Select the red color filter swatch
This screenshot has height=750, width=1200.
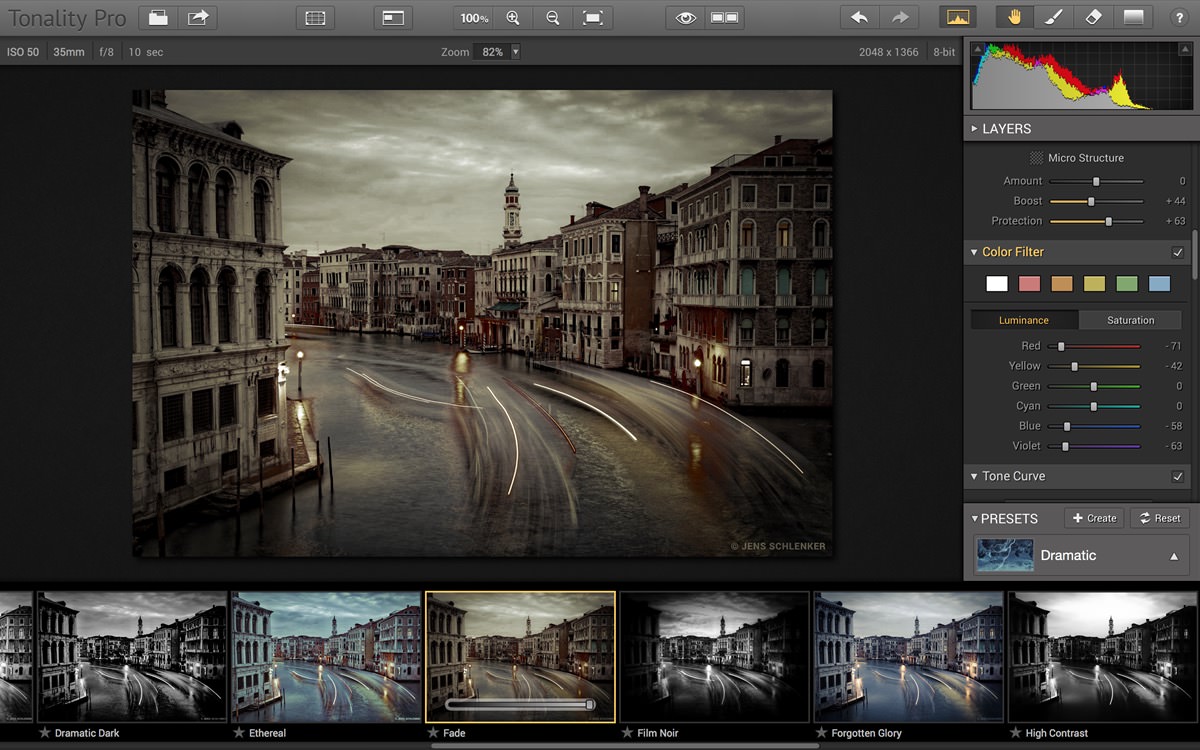tap(1030, 284)
